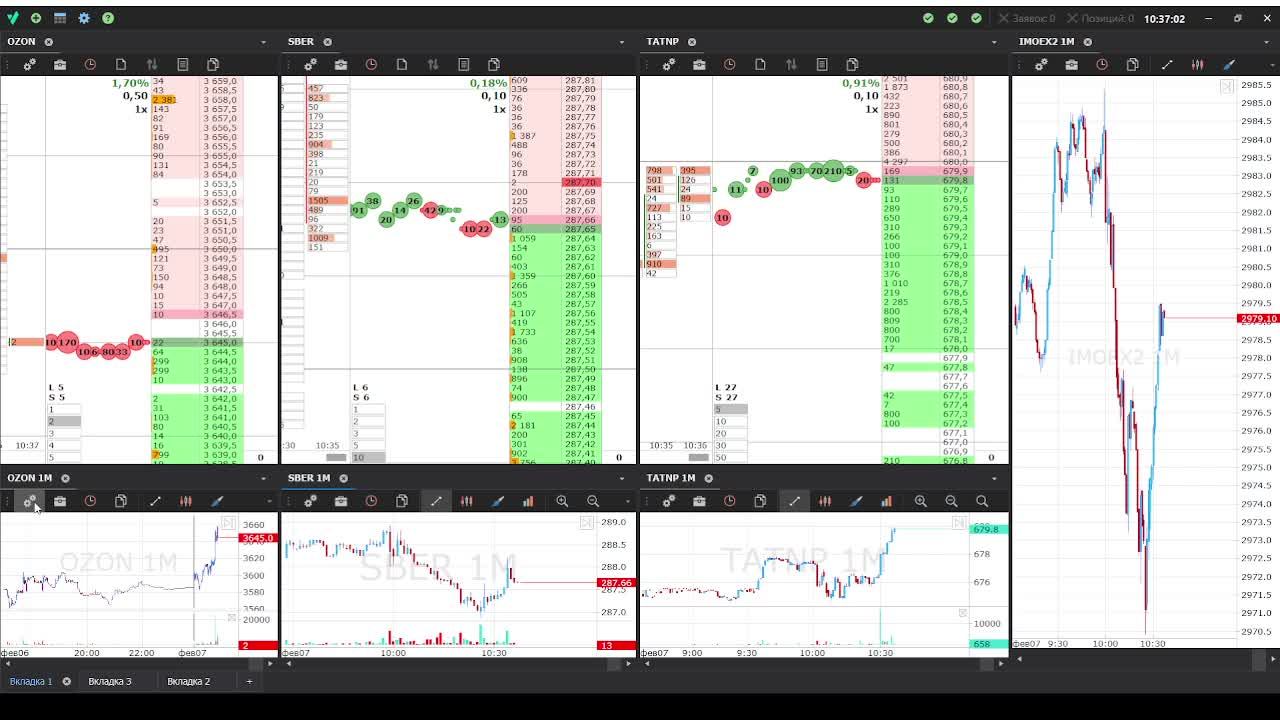
Task: Click the clock icon in OZON order book
Action: coord(90,64)
